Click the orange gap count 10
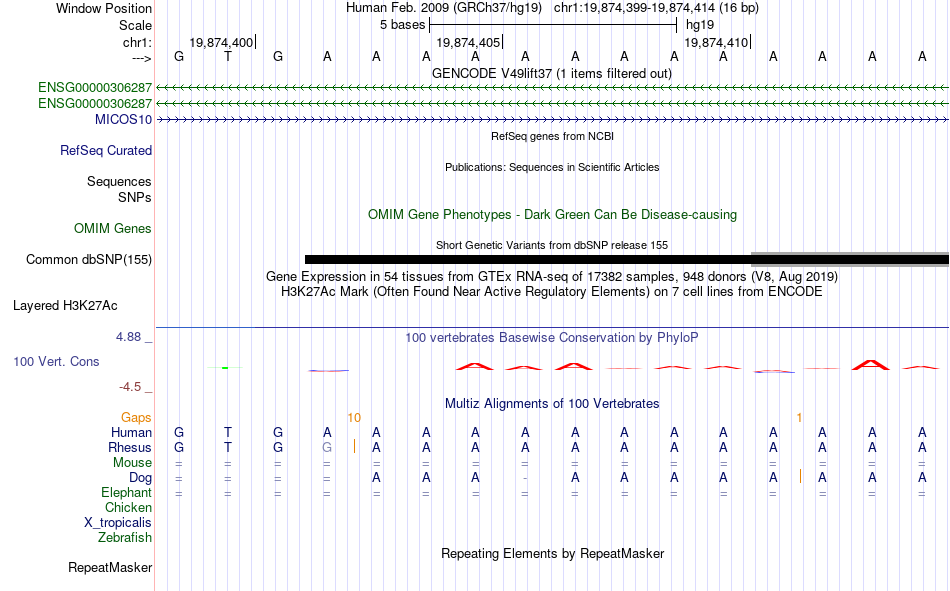Screen dimensions: 950x591 354,418
